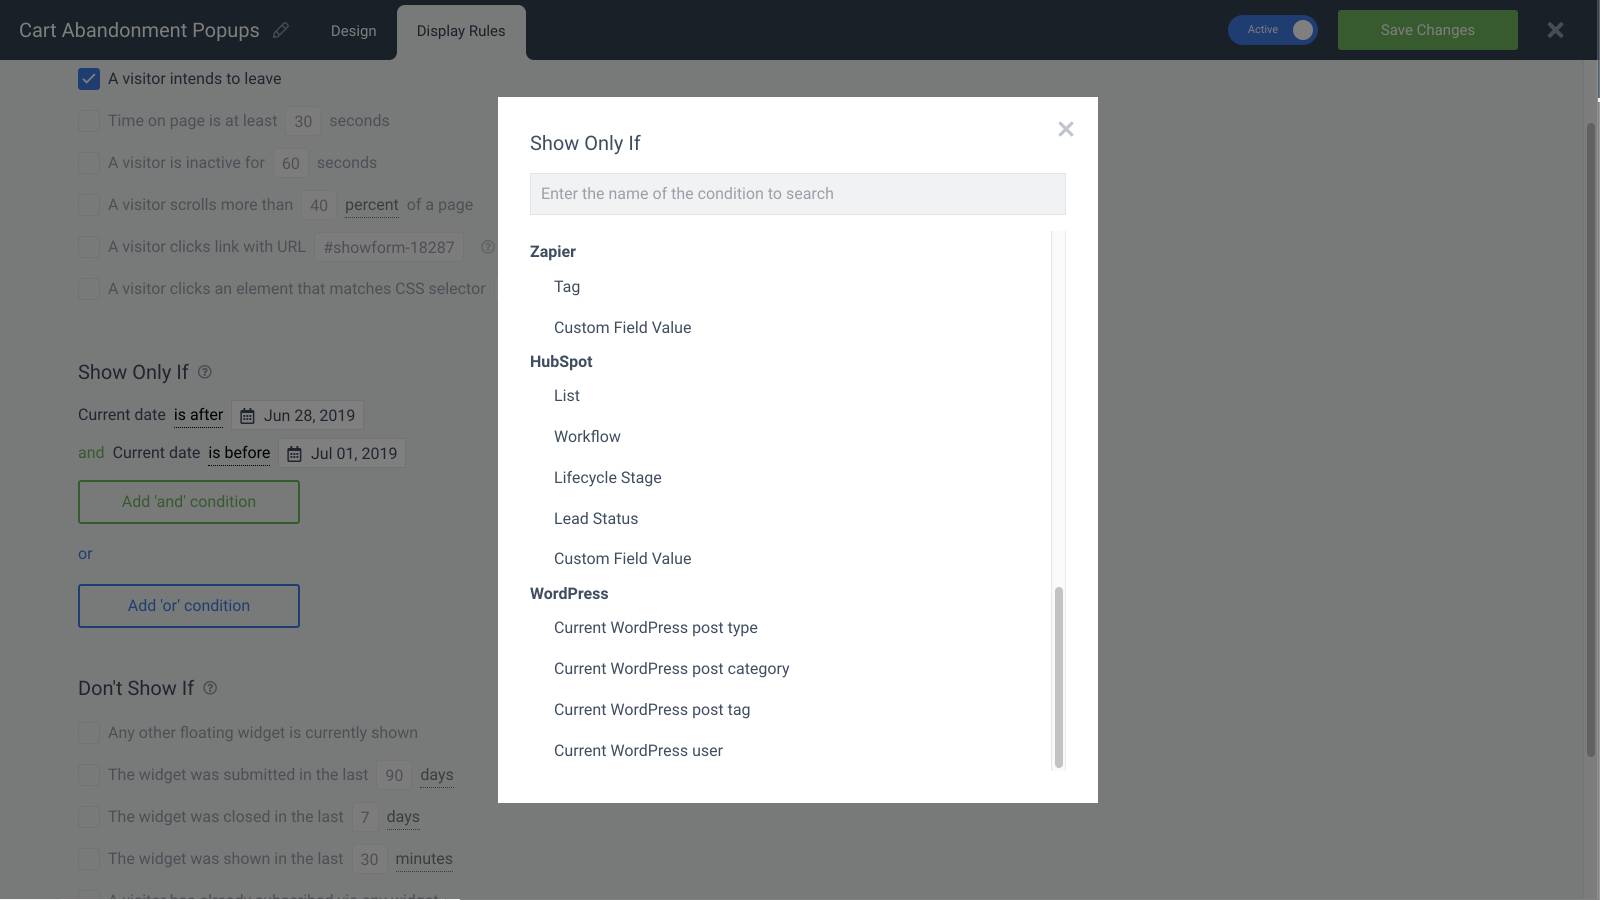Click Add 'or' condition button
The height and width of the screenshot is (900, 1600).
pos(189,606)
